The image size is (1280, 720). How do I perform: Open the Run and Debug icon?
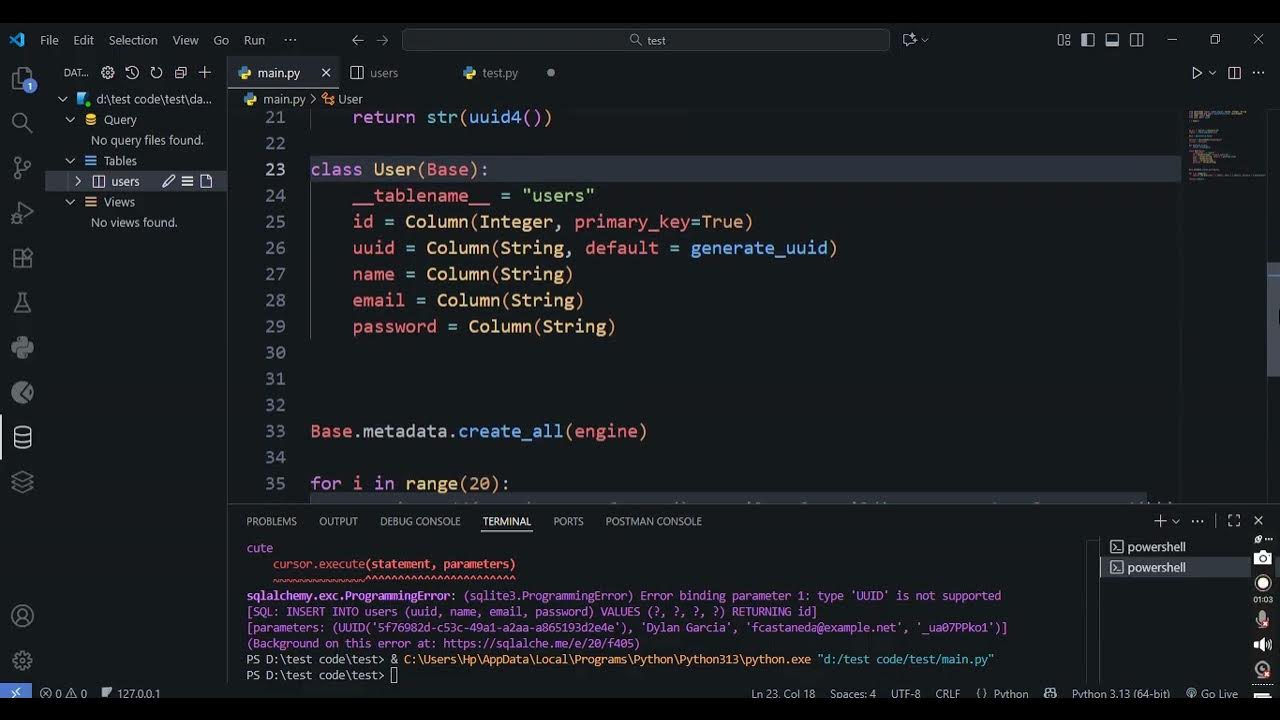[22, 212]
